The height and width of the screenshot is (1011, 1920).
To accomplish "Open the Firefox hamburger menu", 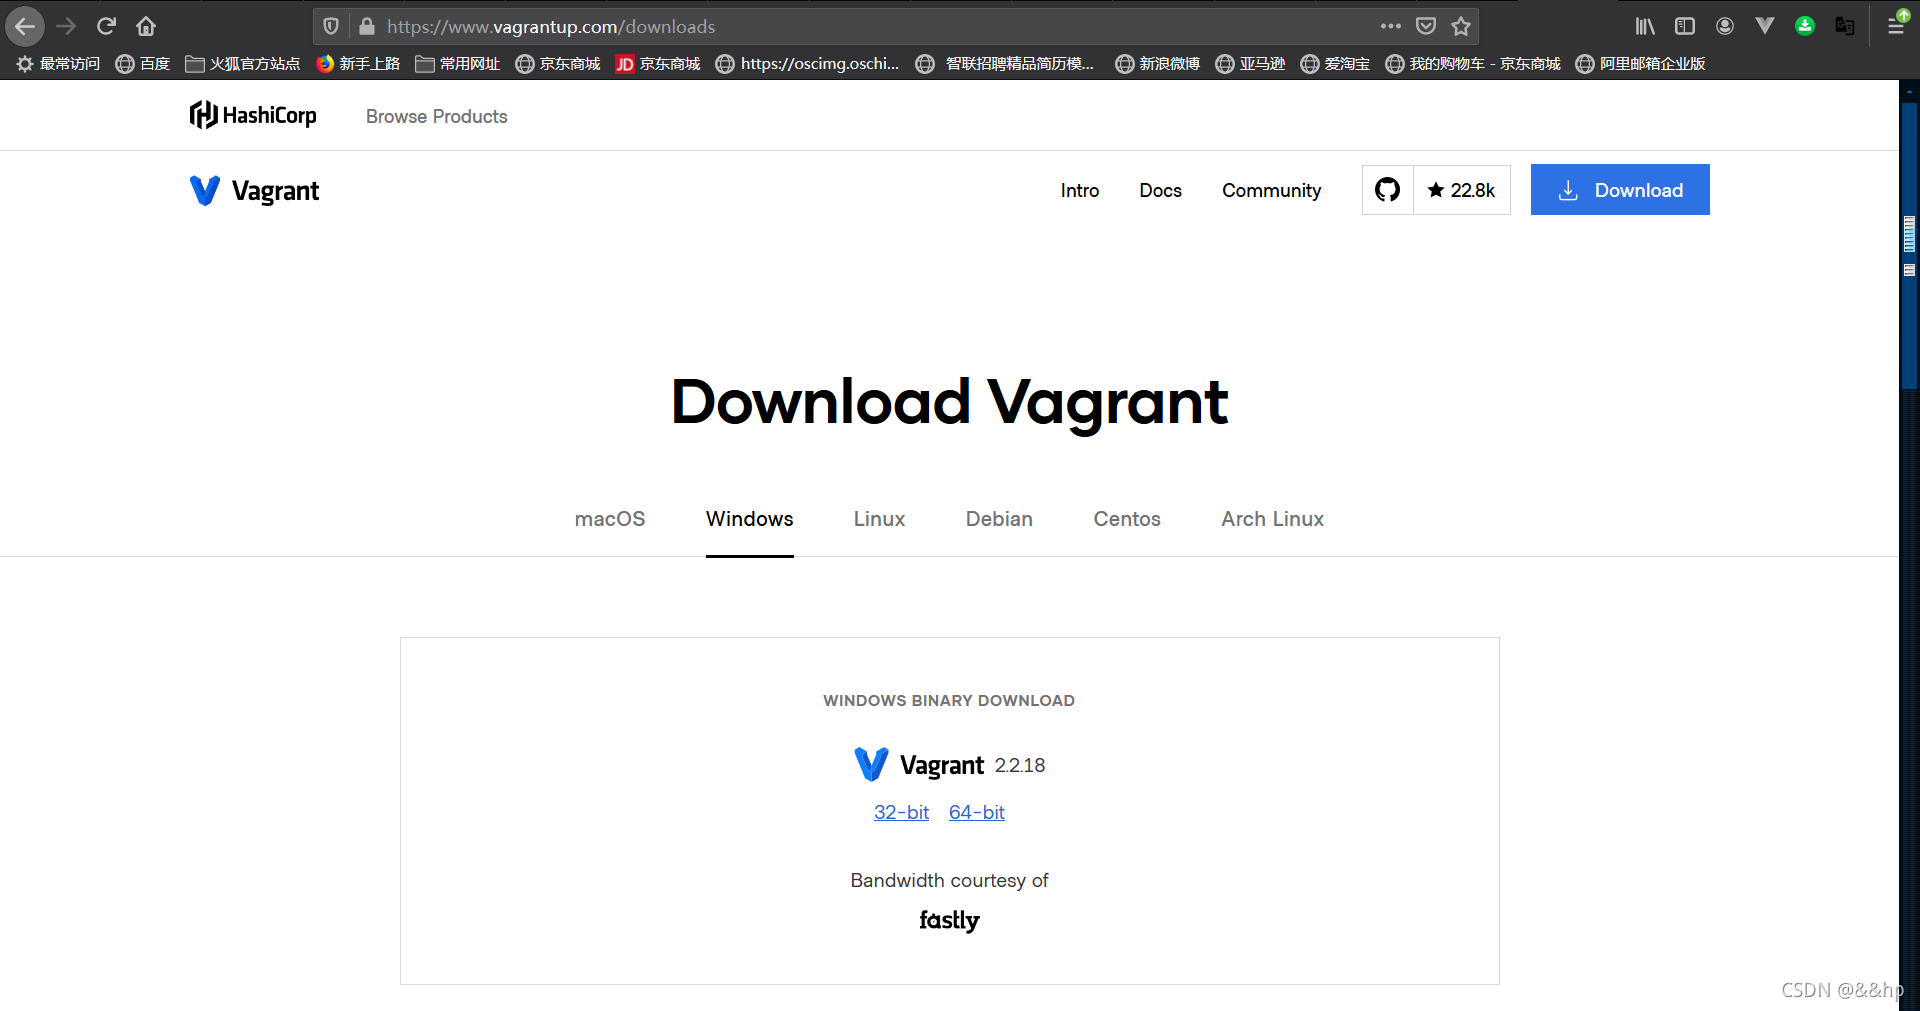I will [1896, 26].
